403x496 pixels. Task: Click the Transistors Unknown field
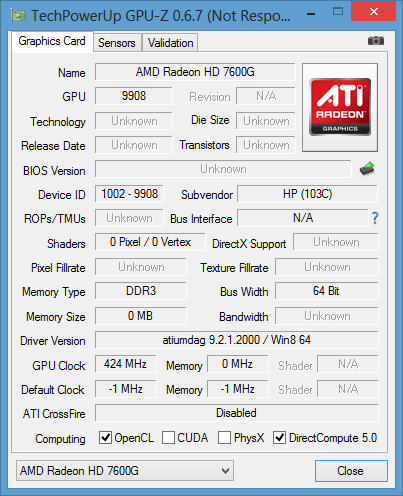[x=266, y=145]
